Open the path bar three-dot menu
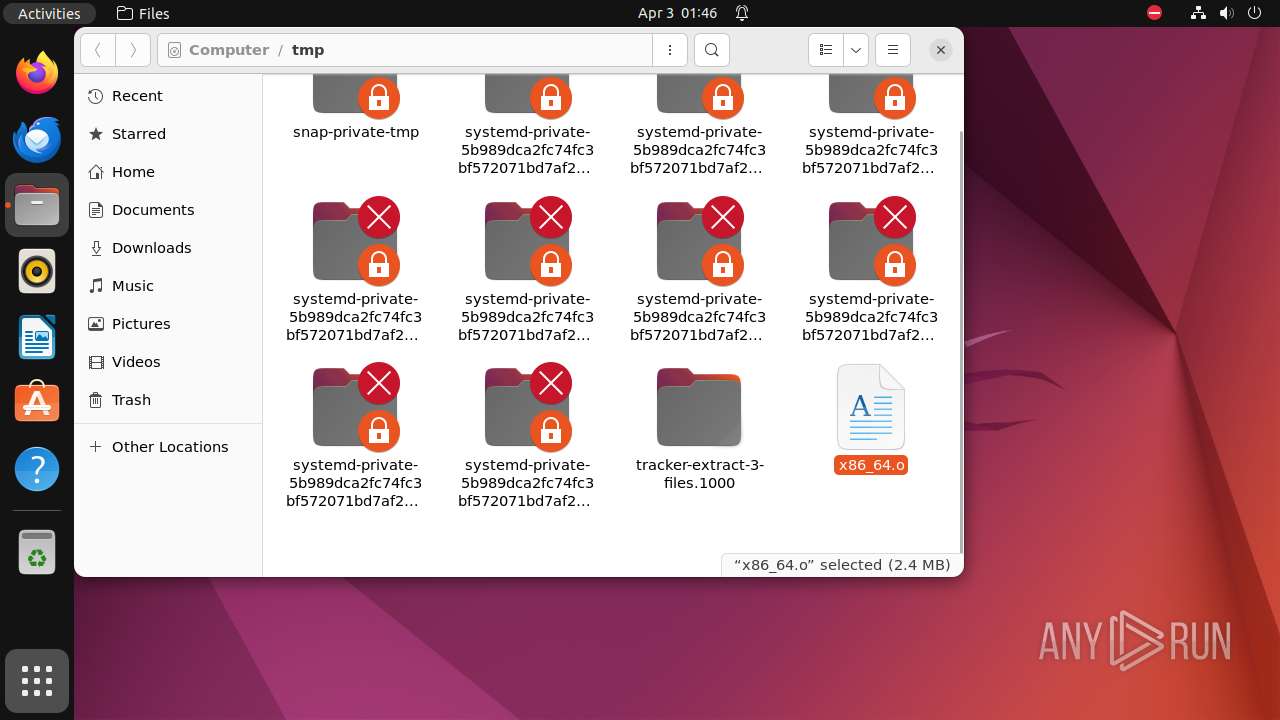Screen dimensions: 1280x720 669,50
